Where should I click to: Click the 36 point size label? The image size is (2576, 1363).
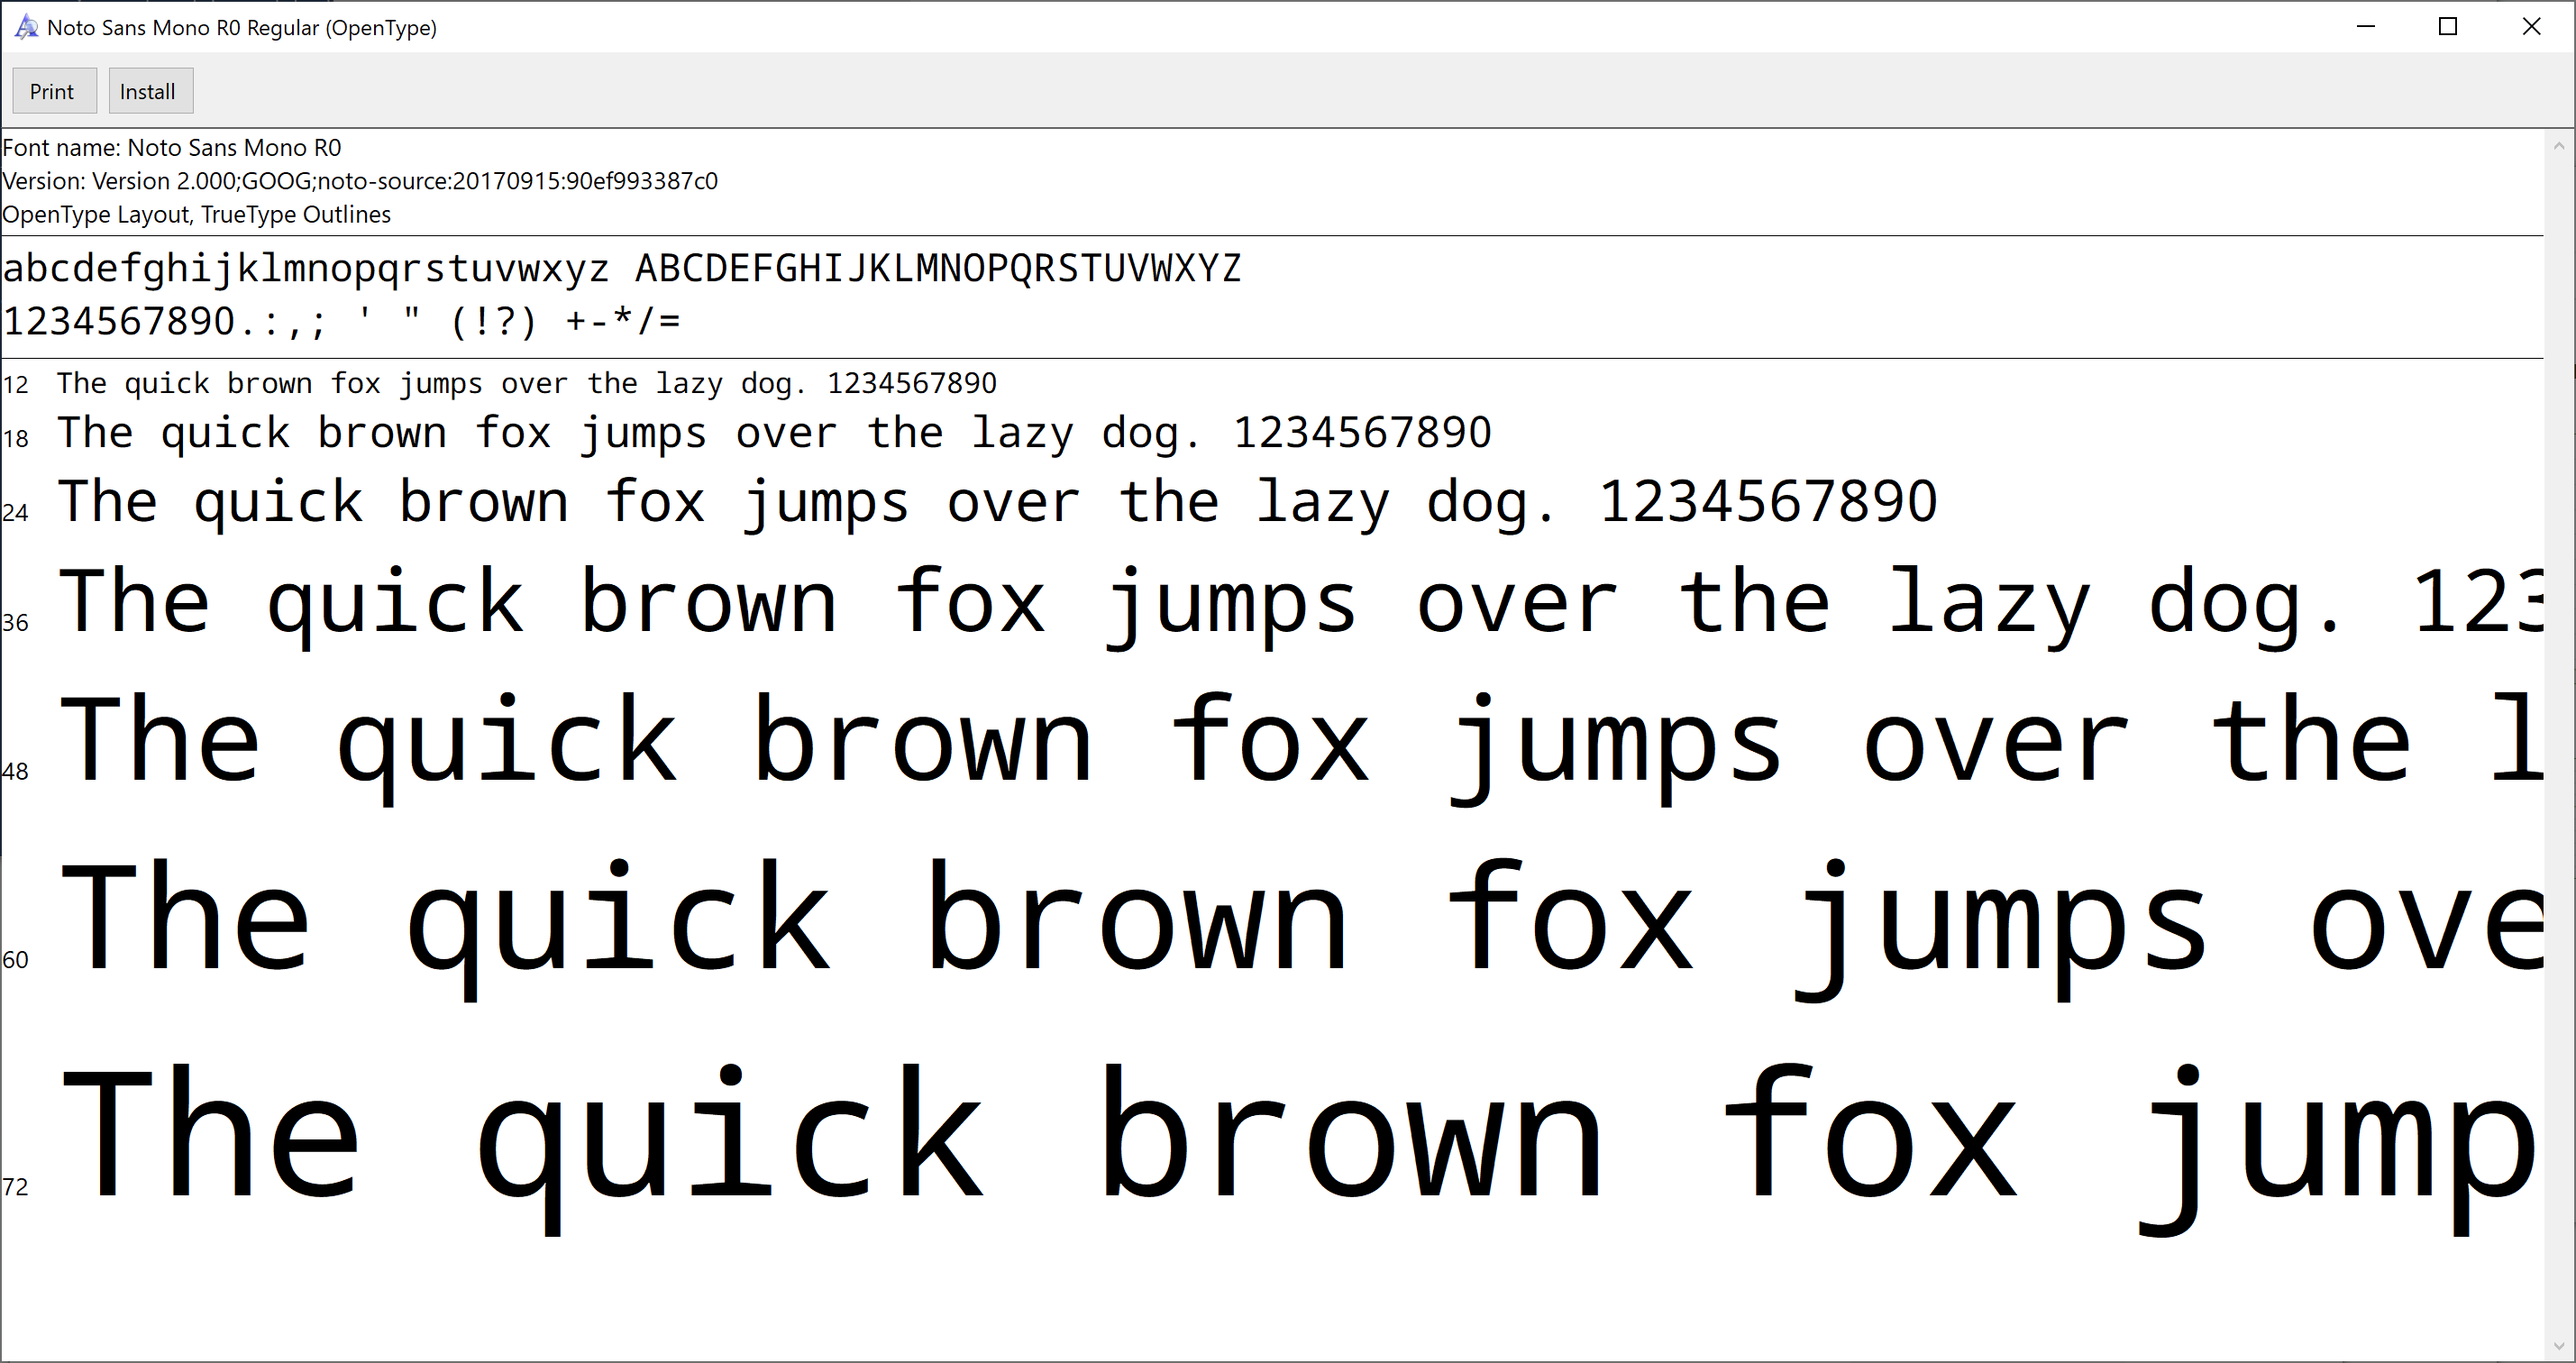tap(16, 623)
